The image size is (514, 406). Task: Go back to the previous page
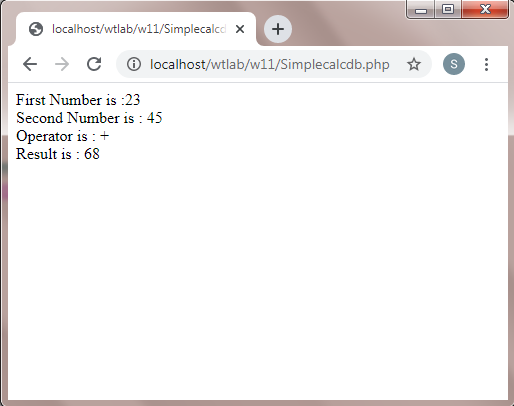click(x=30, y=64)
